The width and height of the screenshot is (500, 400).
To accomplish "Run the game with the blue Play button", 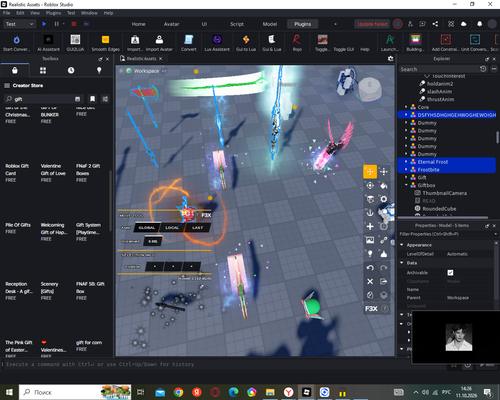I will [x=44, y=24].
